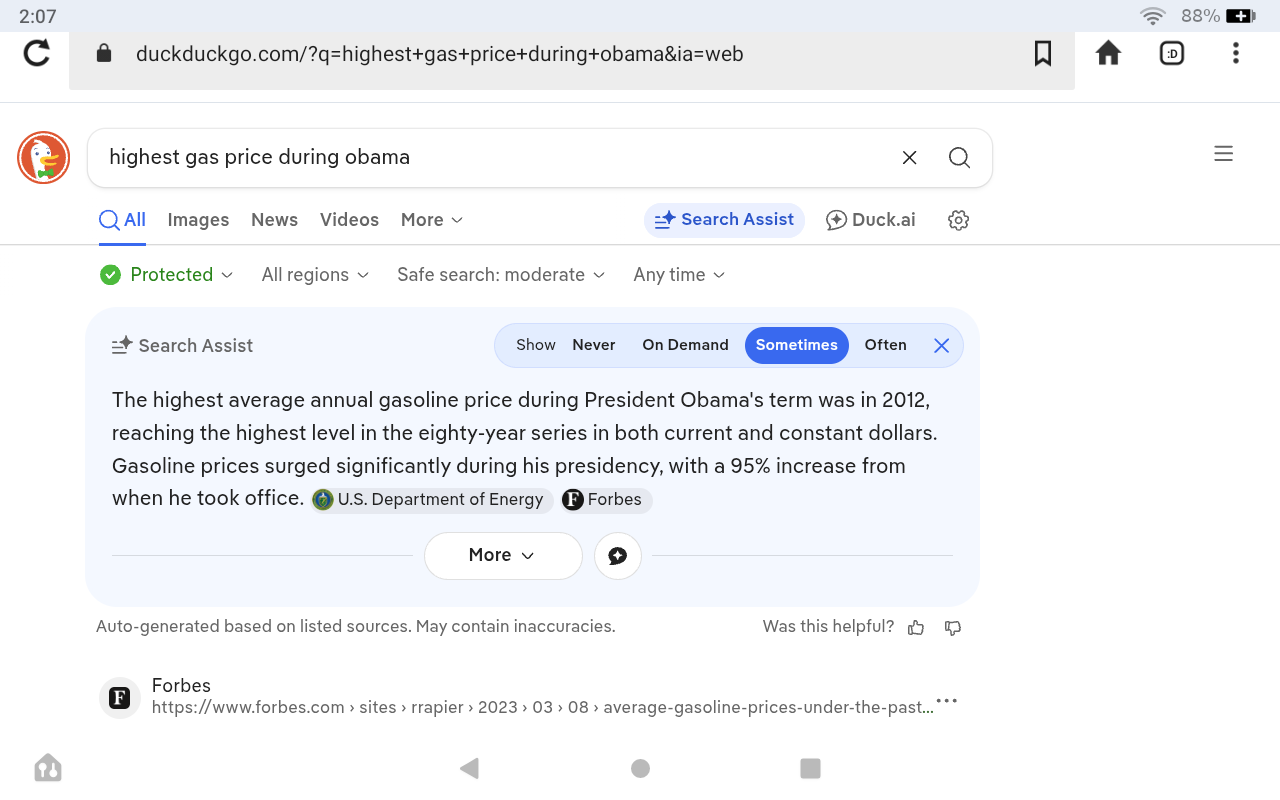The height and width of the screenshot is (800, 1280).
Task: Open the tab switcher icon
Action: click(x=1172, y=53)
